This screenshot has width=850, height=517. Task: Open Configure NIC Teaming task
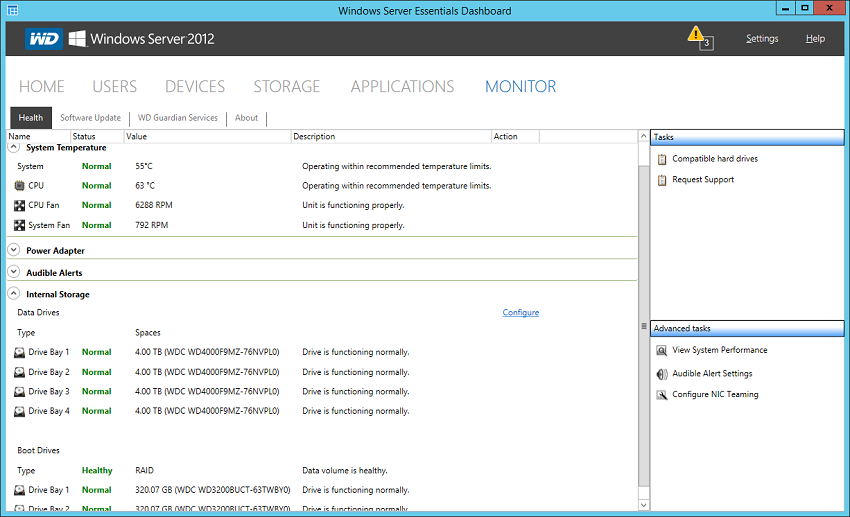point(716,395)
